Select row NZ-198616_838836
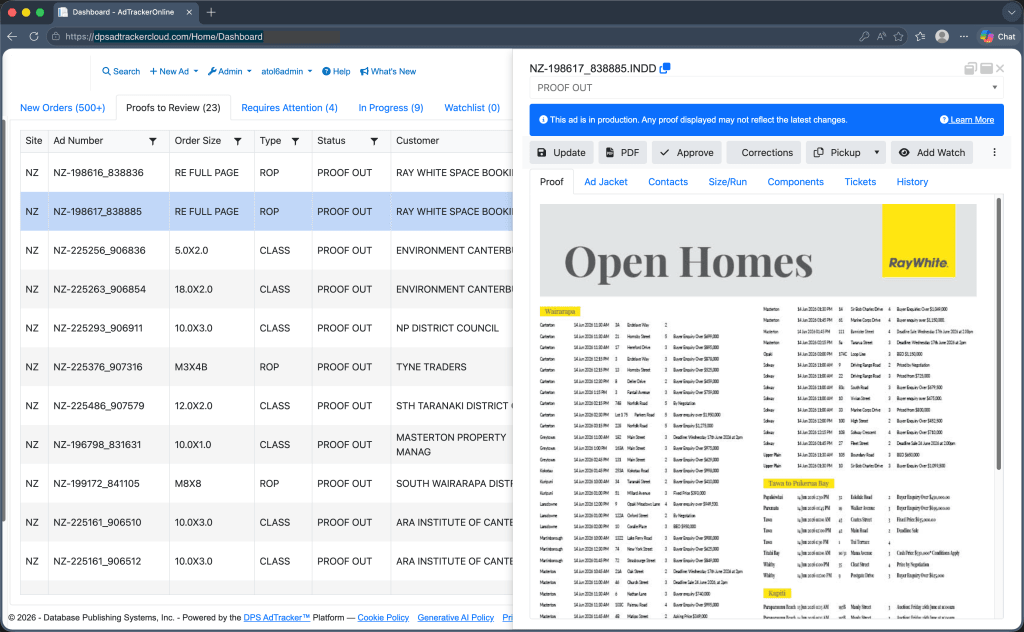The image size is (1024, 632). [266, 172]
